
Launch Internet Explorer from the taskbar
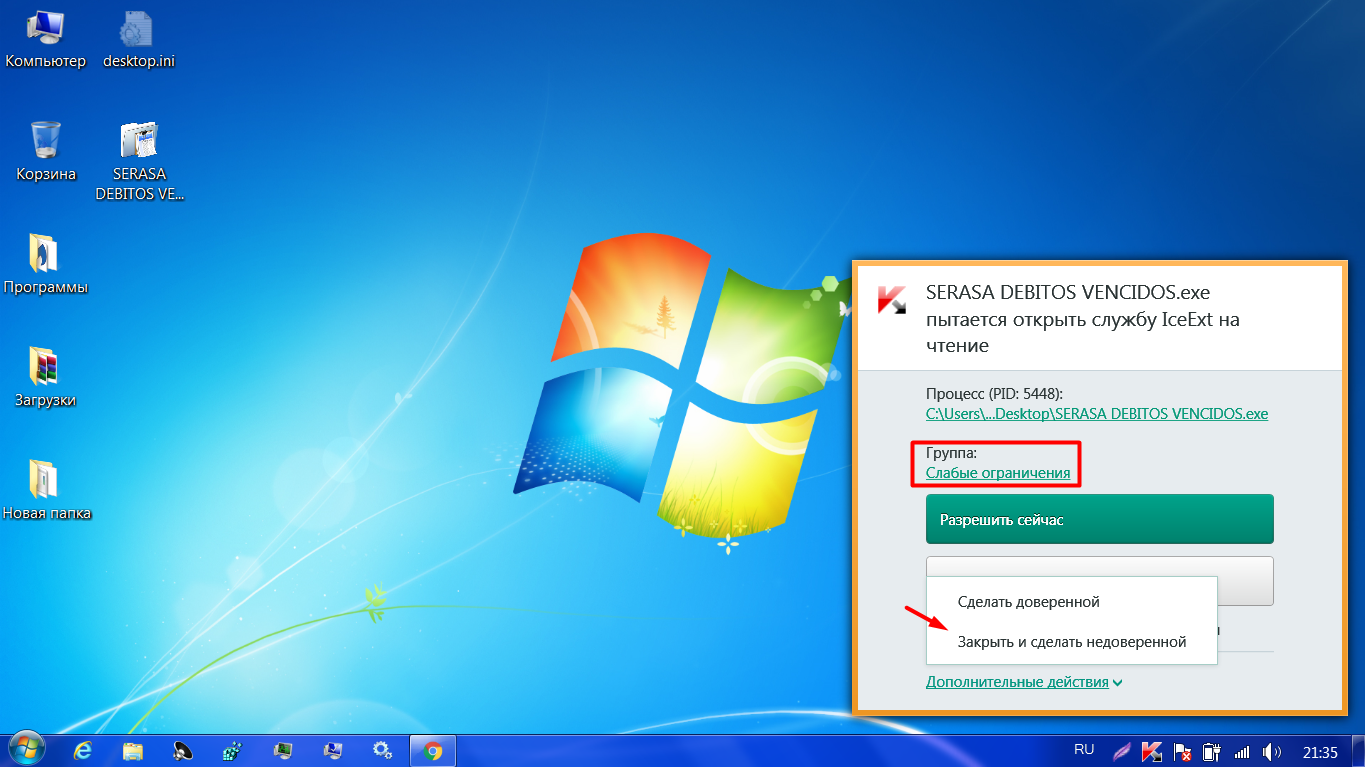(84, 750)
